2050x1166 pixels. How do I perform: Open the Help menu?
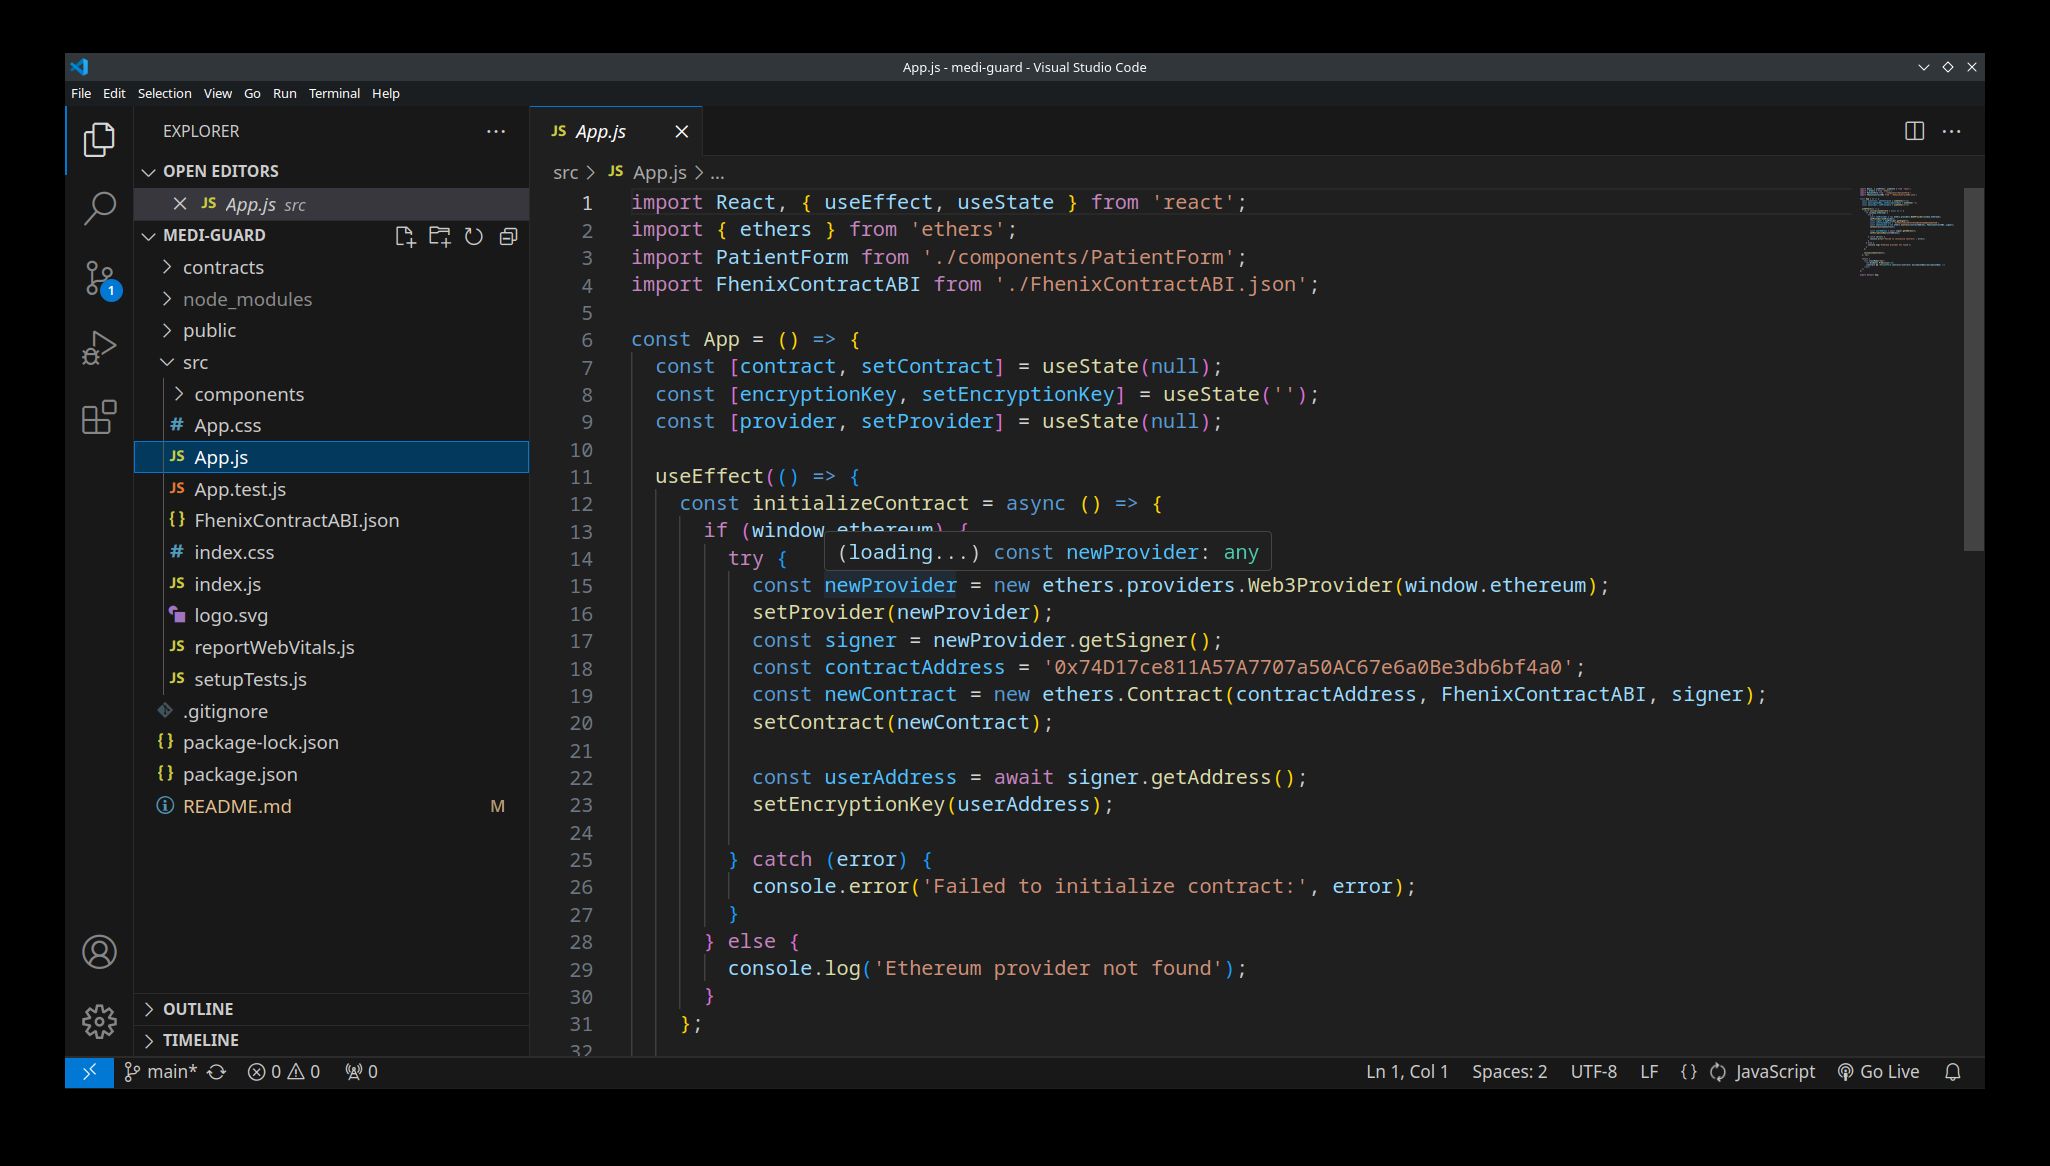point(385,93)
